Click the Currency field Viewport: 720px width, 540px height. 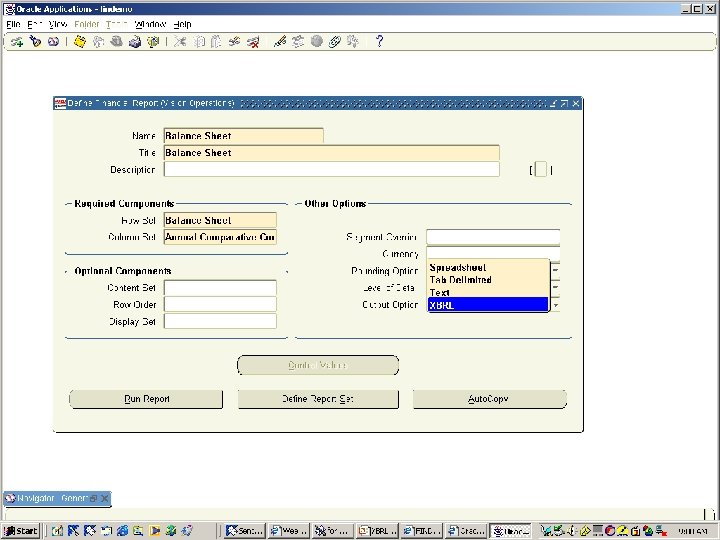tap(493, 253)
